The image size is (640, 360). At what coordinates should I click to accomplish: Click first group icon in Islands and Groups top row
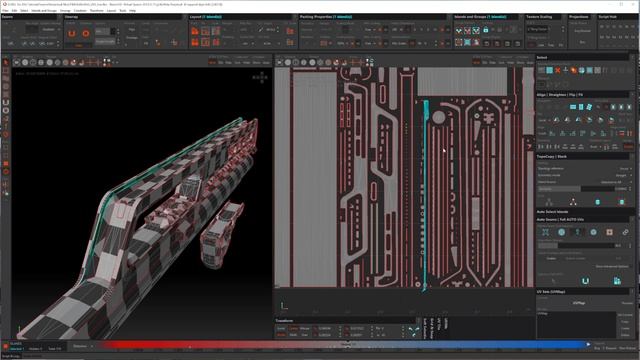click(459, 30)
